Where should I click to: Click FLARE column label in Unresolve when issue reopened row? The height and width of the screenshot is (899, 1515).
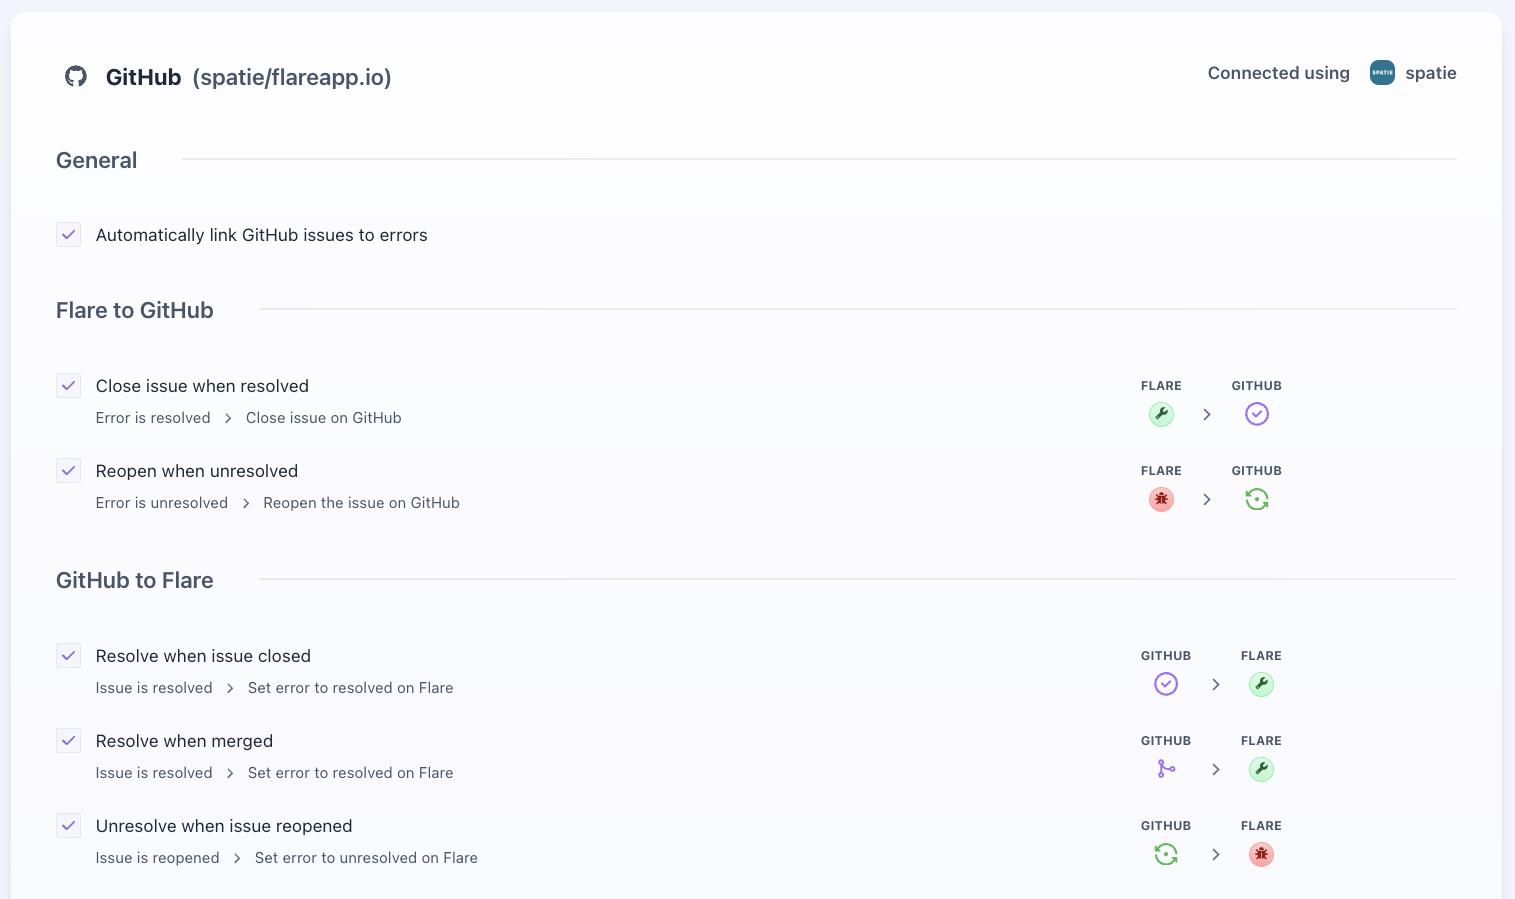pyautogui.click(x=1261, y=826)
